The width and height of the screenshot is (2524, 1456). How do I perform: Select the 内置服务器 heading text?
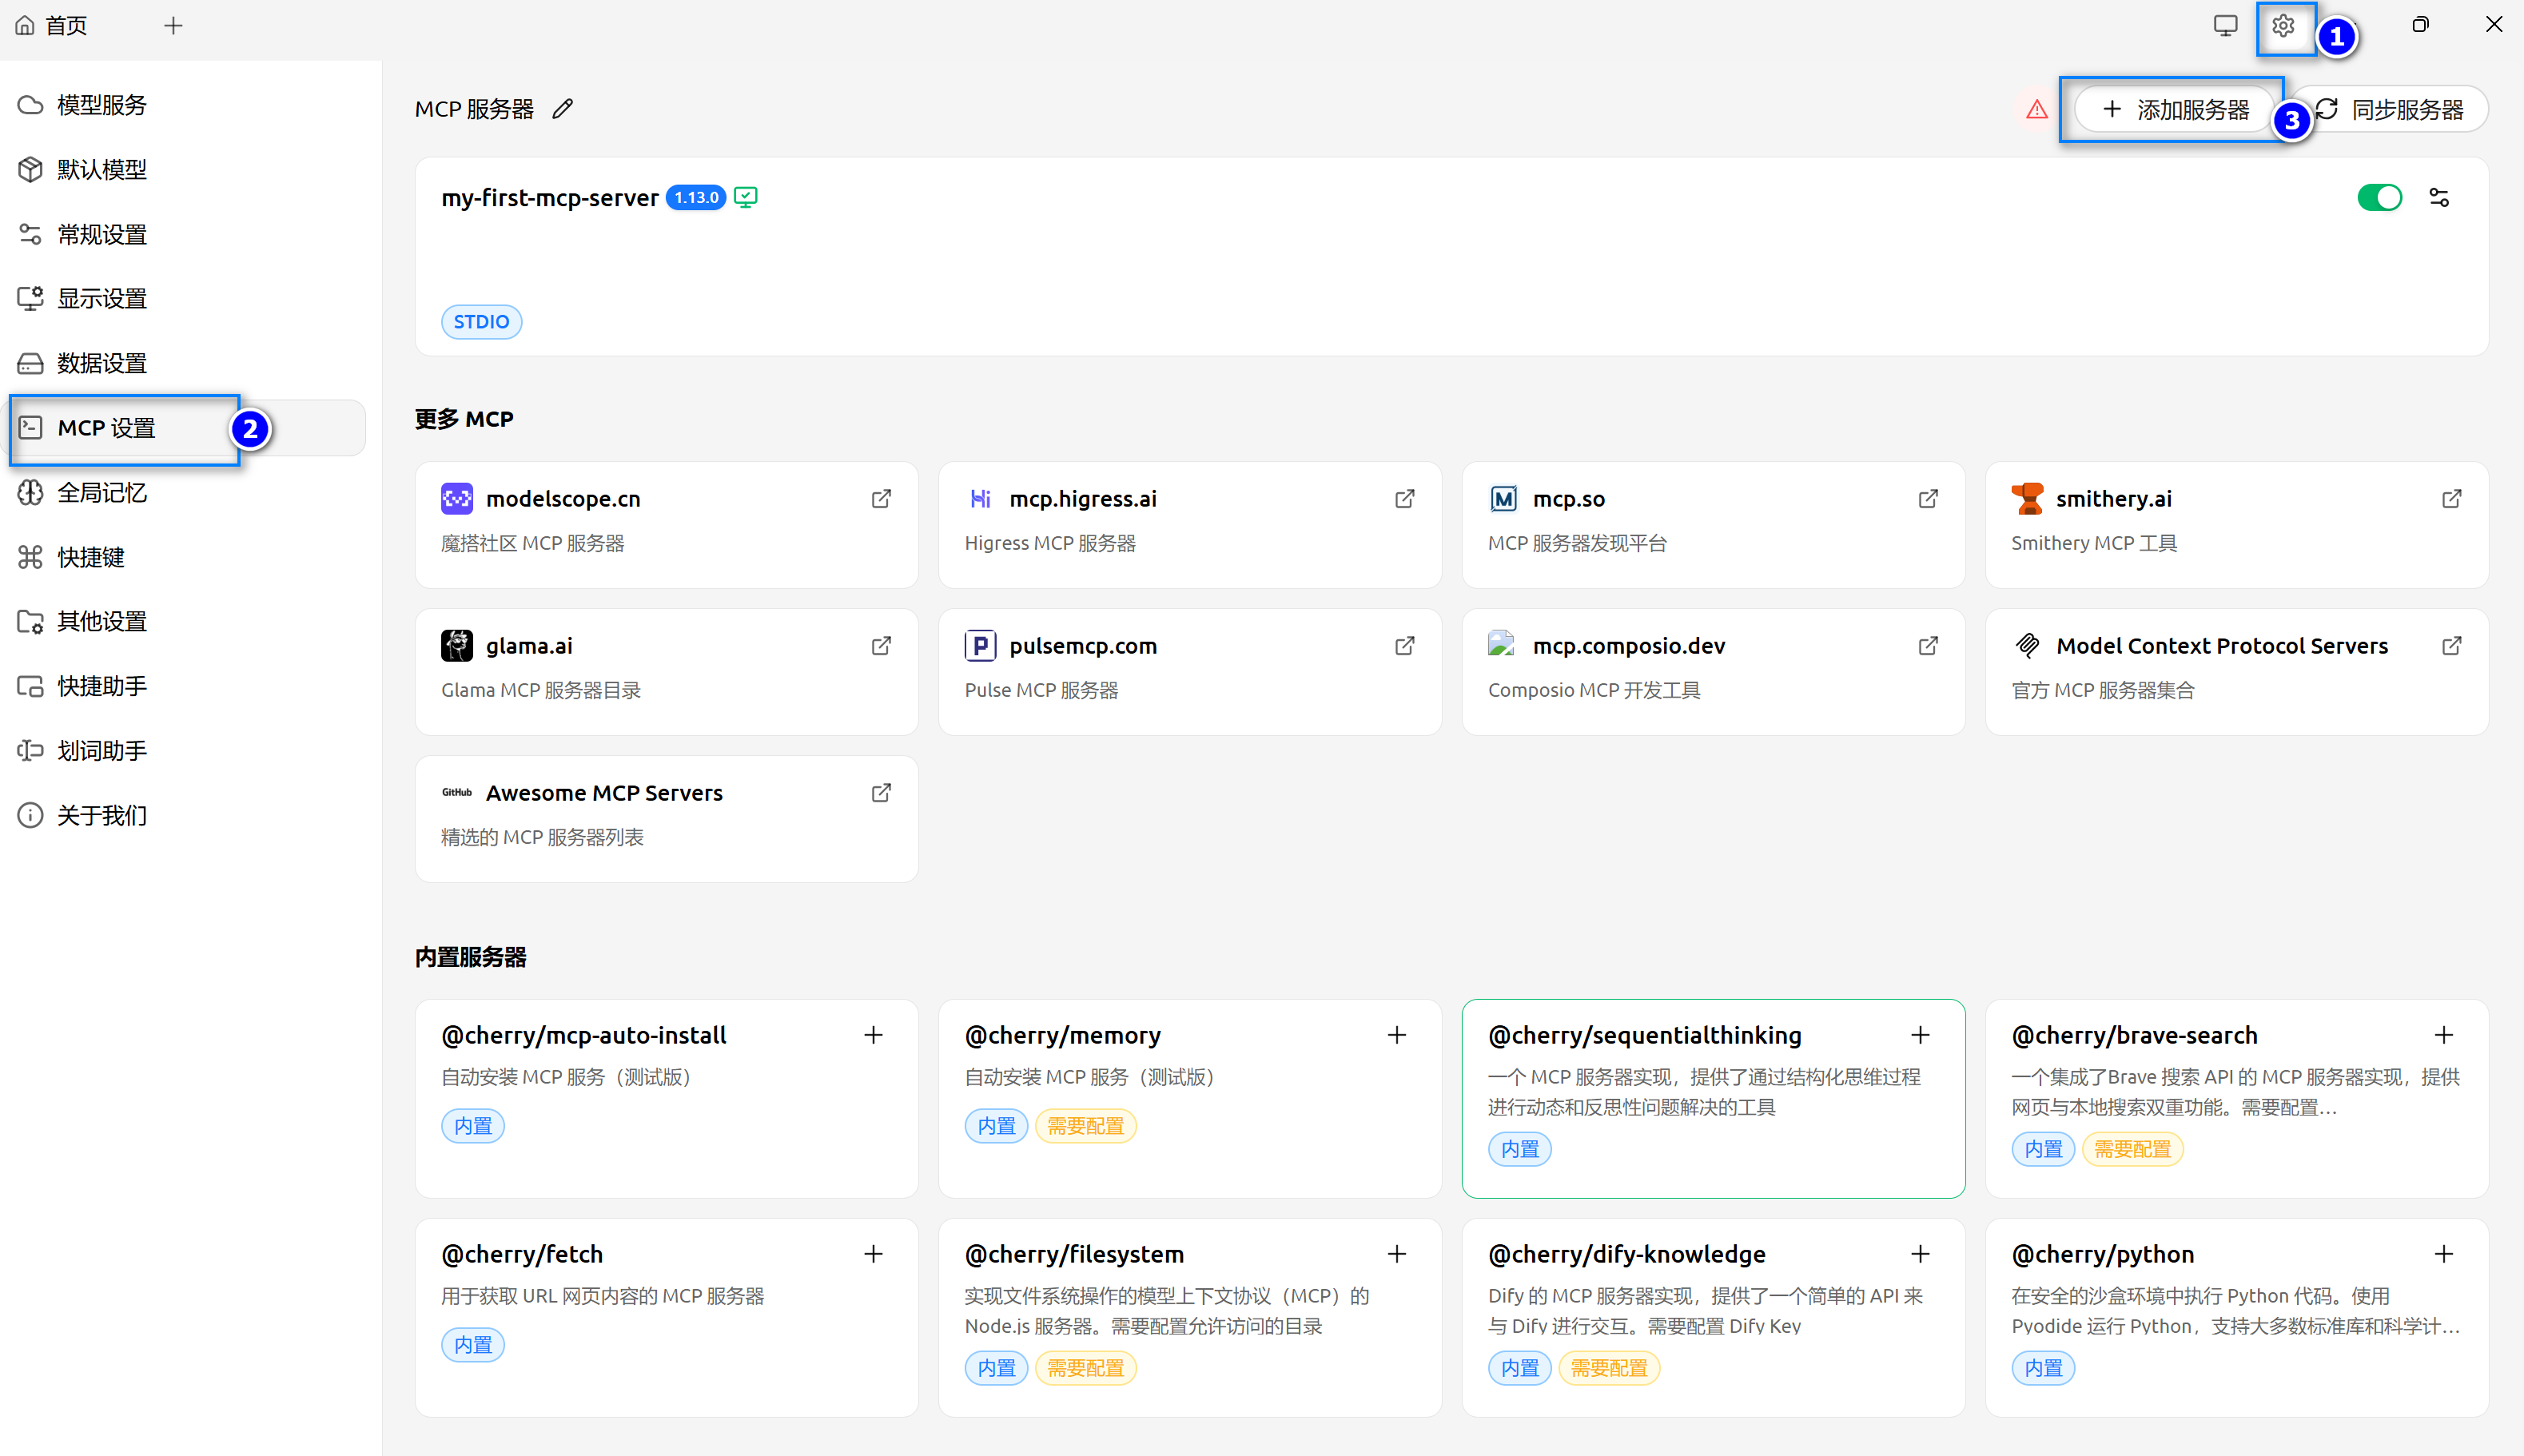pos(471,957)
